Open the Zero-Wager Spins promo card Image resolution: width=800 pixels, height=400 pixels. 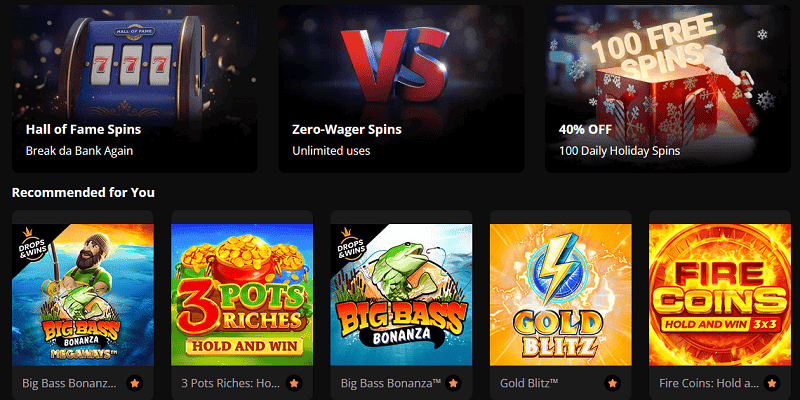click(x=401, y=89)
